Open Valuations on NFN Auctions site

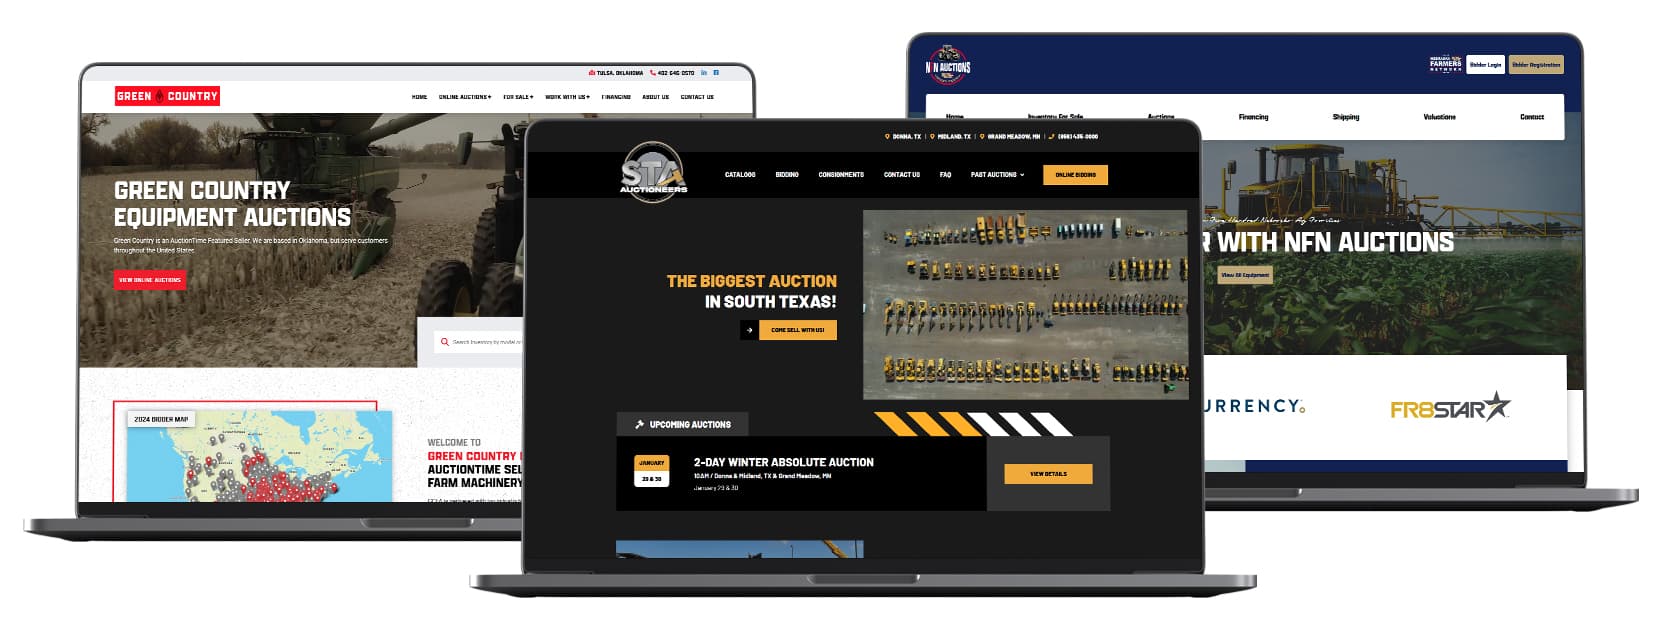tap(1439, 117)
